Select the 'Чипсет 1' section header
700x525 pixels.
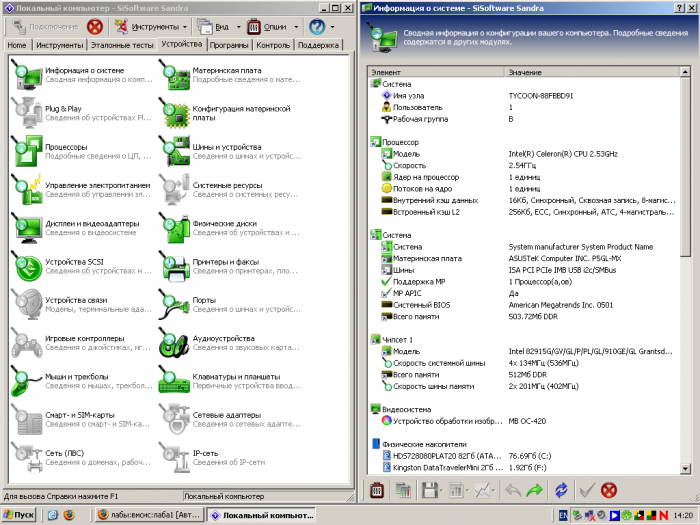pos(397,340)
